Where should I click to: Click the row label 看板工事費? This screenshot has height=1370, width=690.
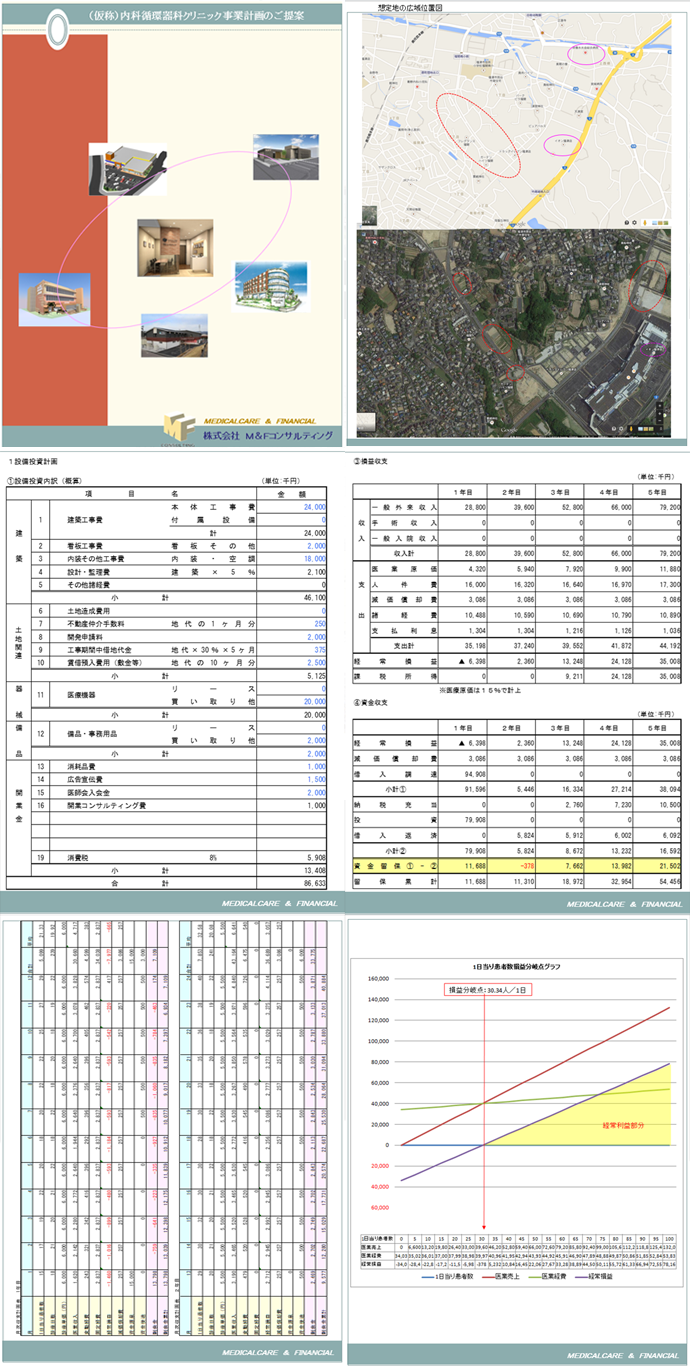(85, 546)
